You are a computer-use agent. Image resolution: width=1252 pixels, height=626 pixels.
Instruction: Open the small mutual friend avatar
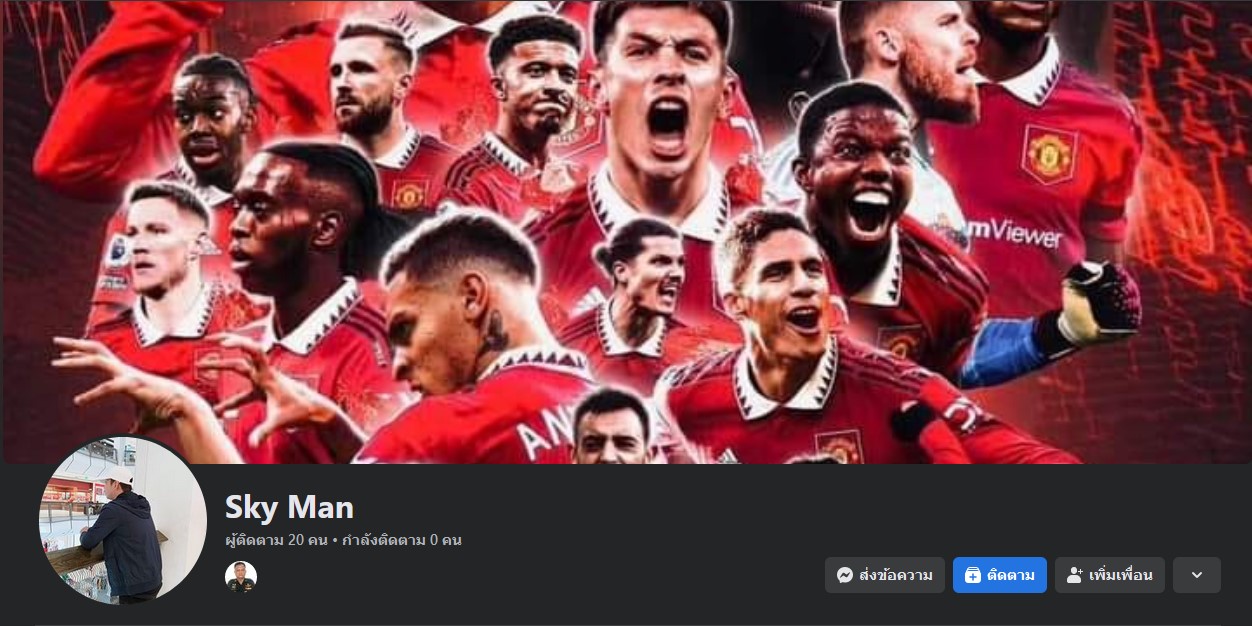[241, 577]
